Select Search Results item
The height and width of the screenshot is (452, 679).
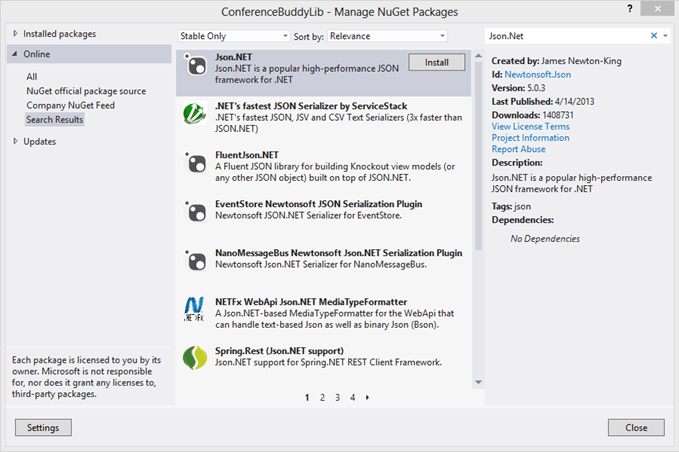55,119
